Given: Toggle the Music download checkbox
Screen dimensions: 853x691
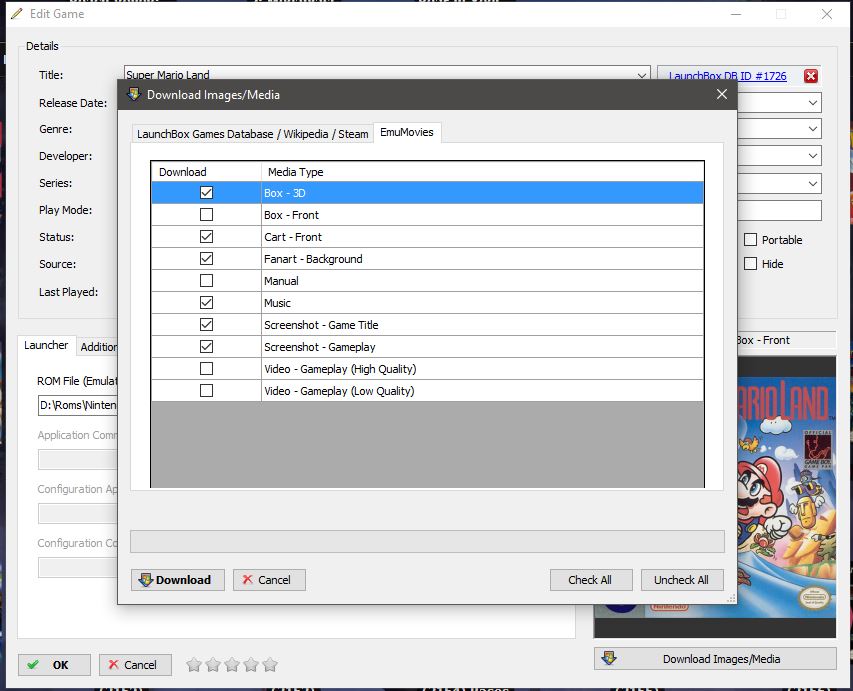Looking at the screenshot, I should click(206, 303).
